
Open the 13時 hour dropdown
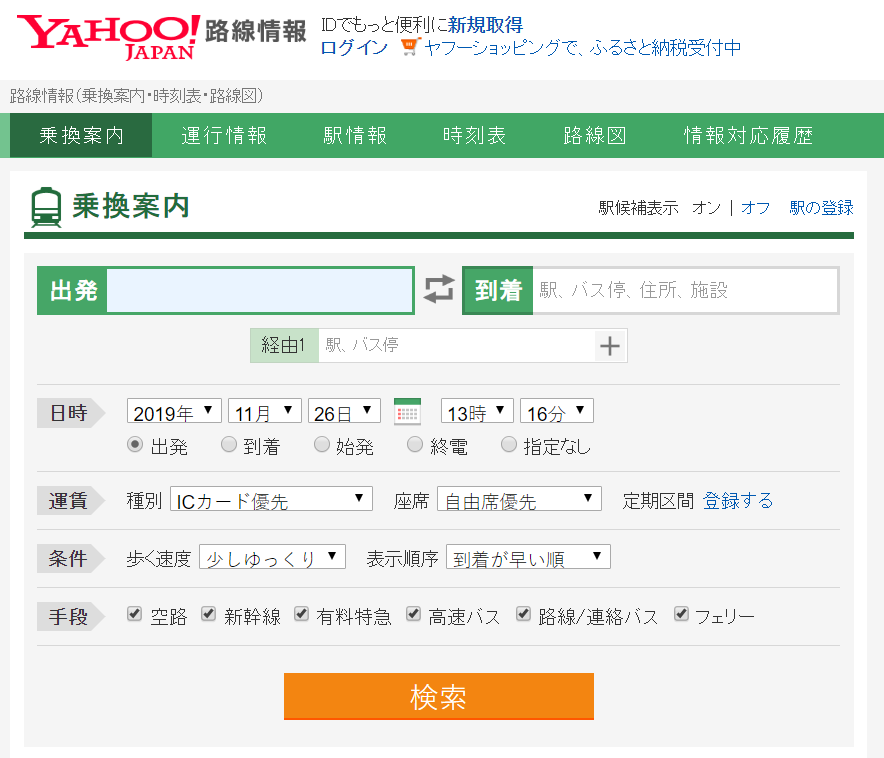[x=477, y=411]
